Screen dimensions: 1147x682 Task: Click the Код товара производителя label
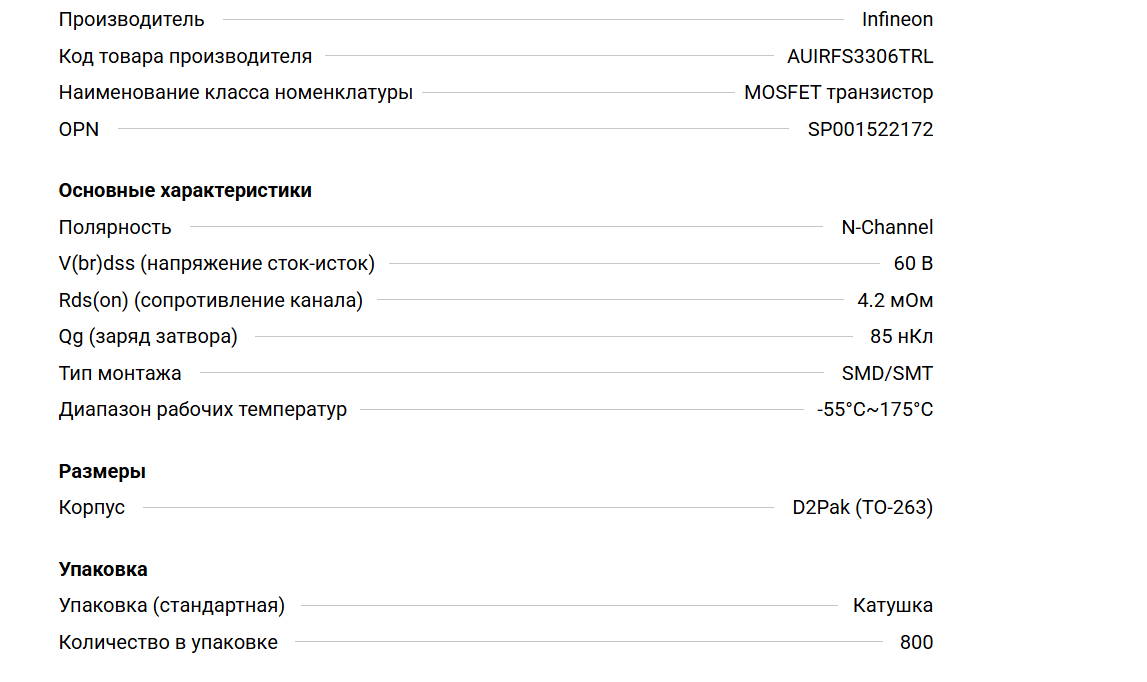185,56
